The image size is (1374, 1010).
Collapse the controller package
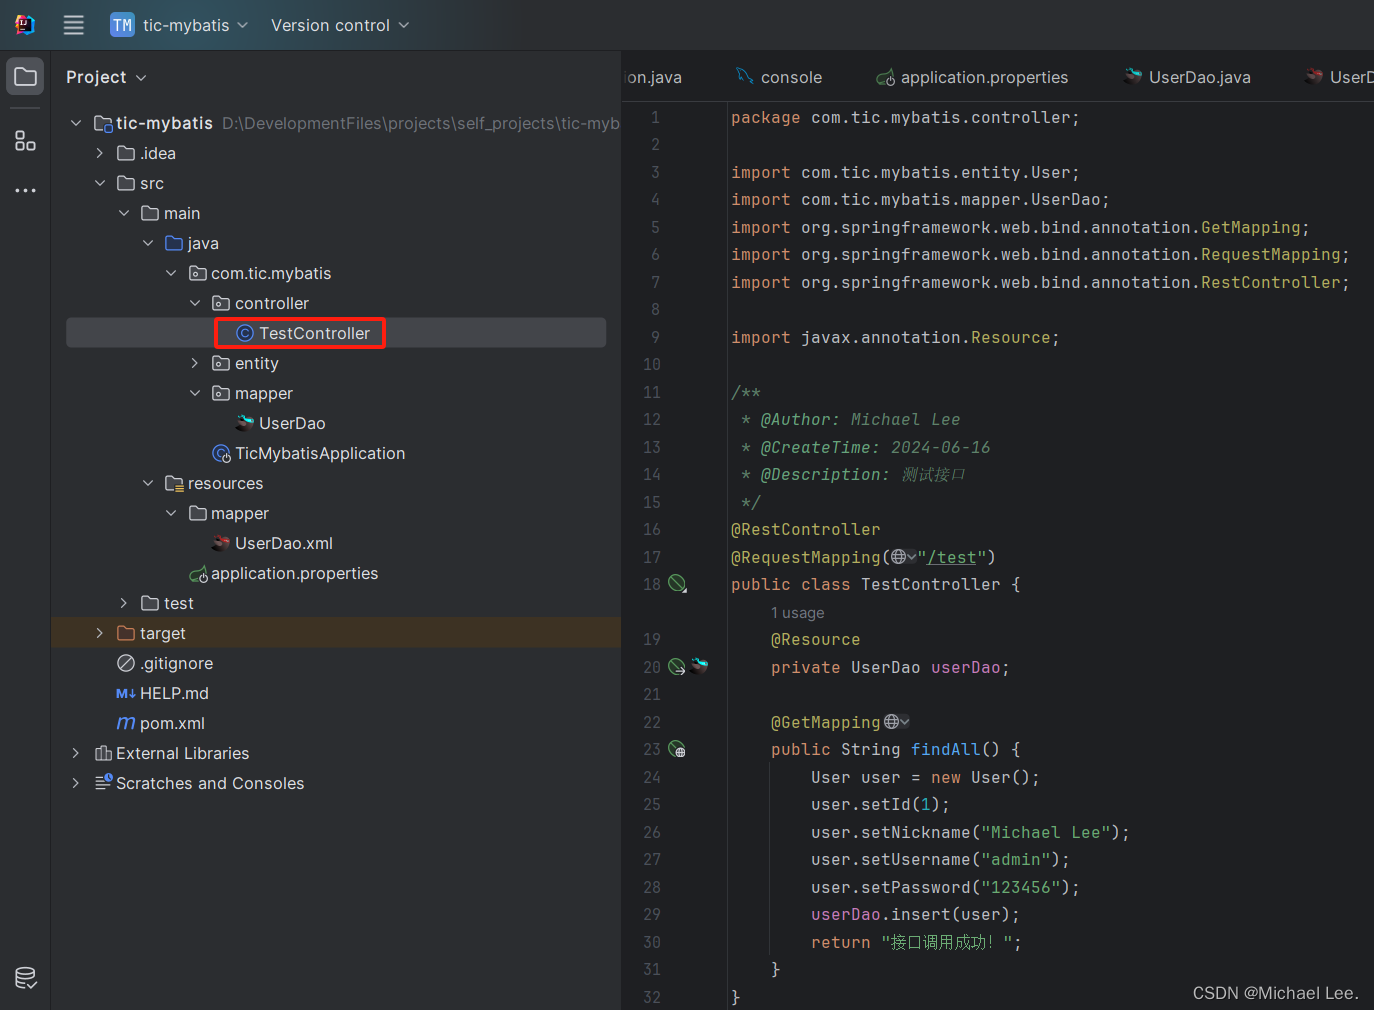195,303
